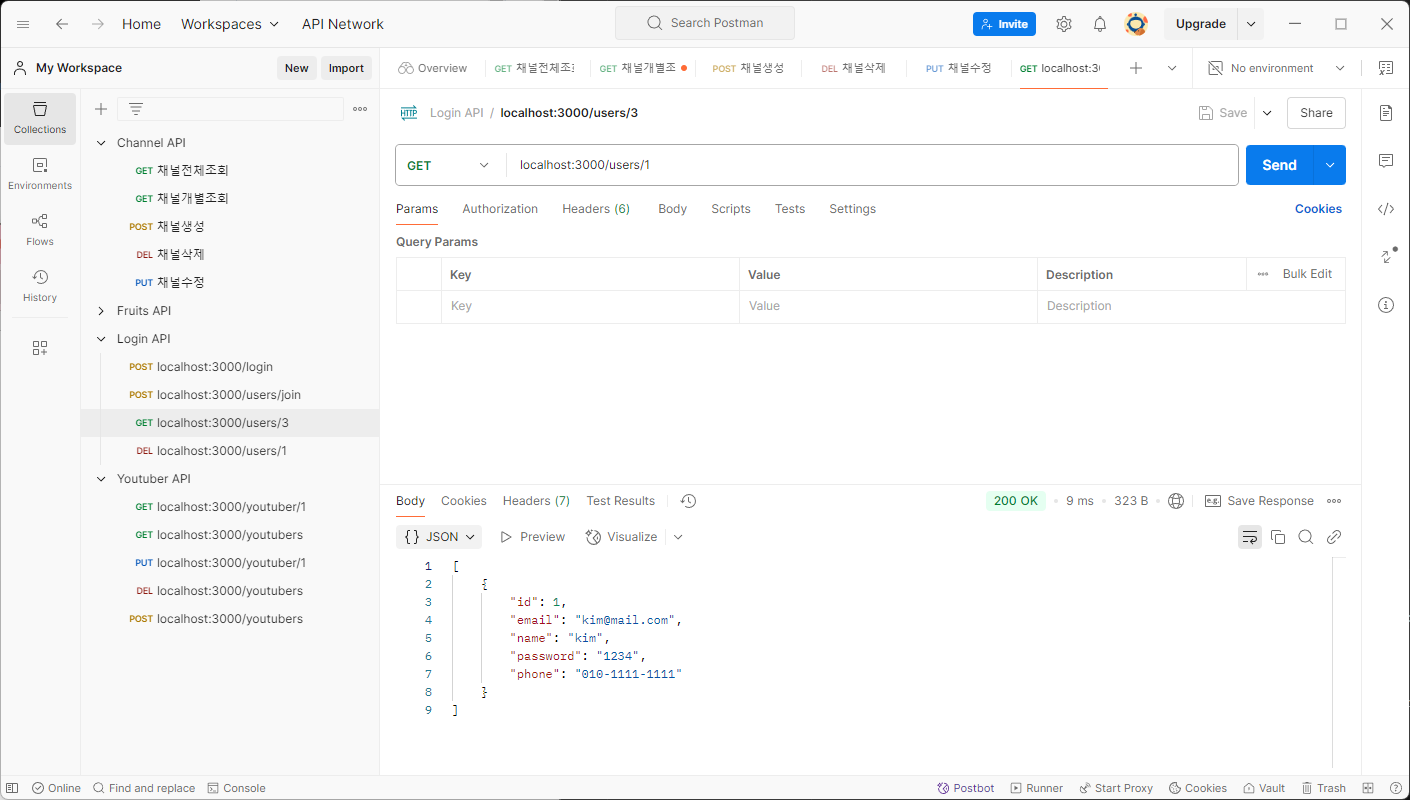The image size is (1410, 800).
Task: Open the Documentation icon in right sidebar
Action: pos(1386,113)
